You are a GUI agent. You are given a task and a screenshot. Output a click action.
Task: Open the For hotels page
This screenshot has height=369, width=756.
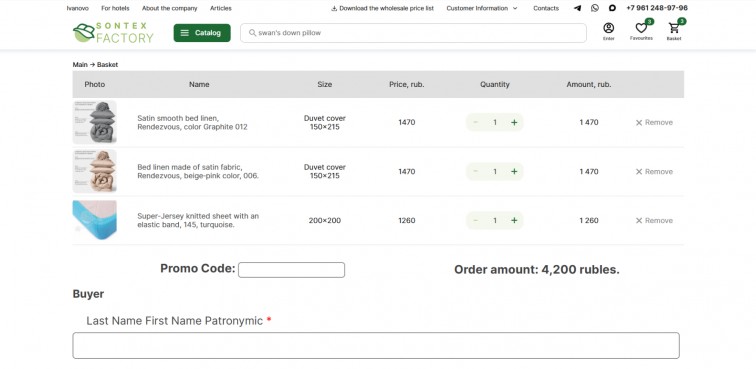(x=115, y=8)
